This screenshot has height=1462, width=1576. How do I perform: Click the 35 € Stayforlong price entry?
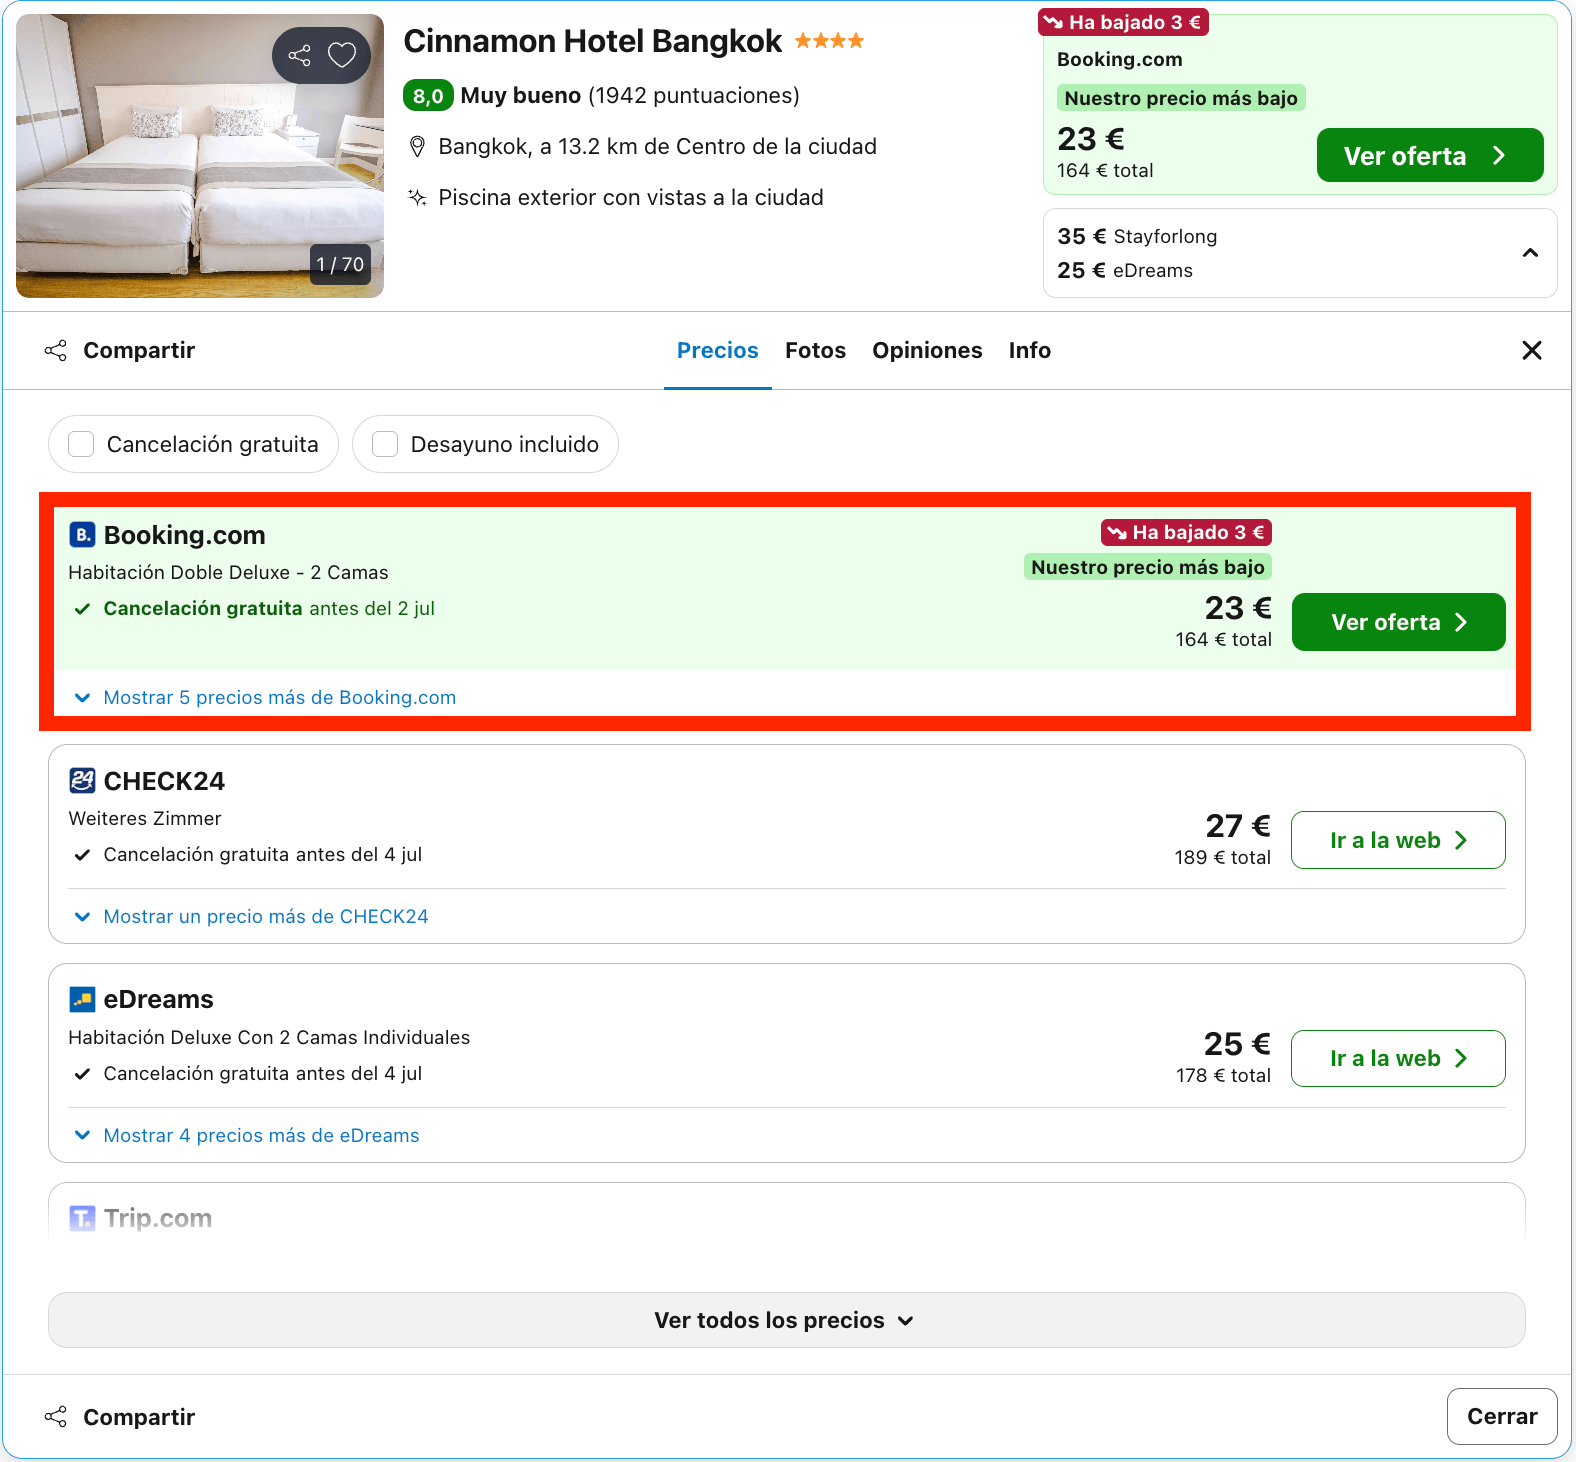coord(1137,237)
